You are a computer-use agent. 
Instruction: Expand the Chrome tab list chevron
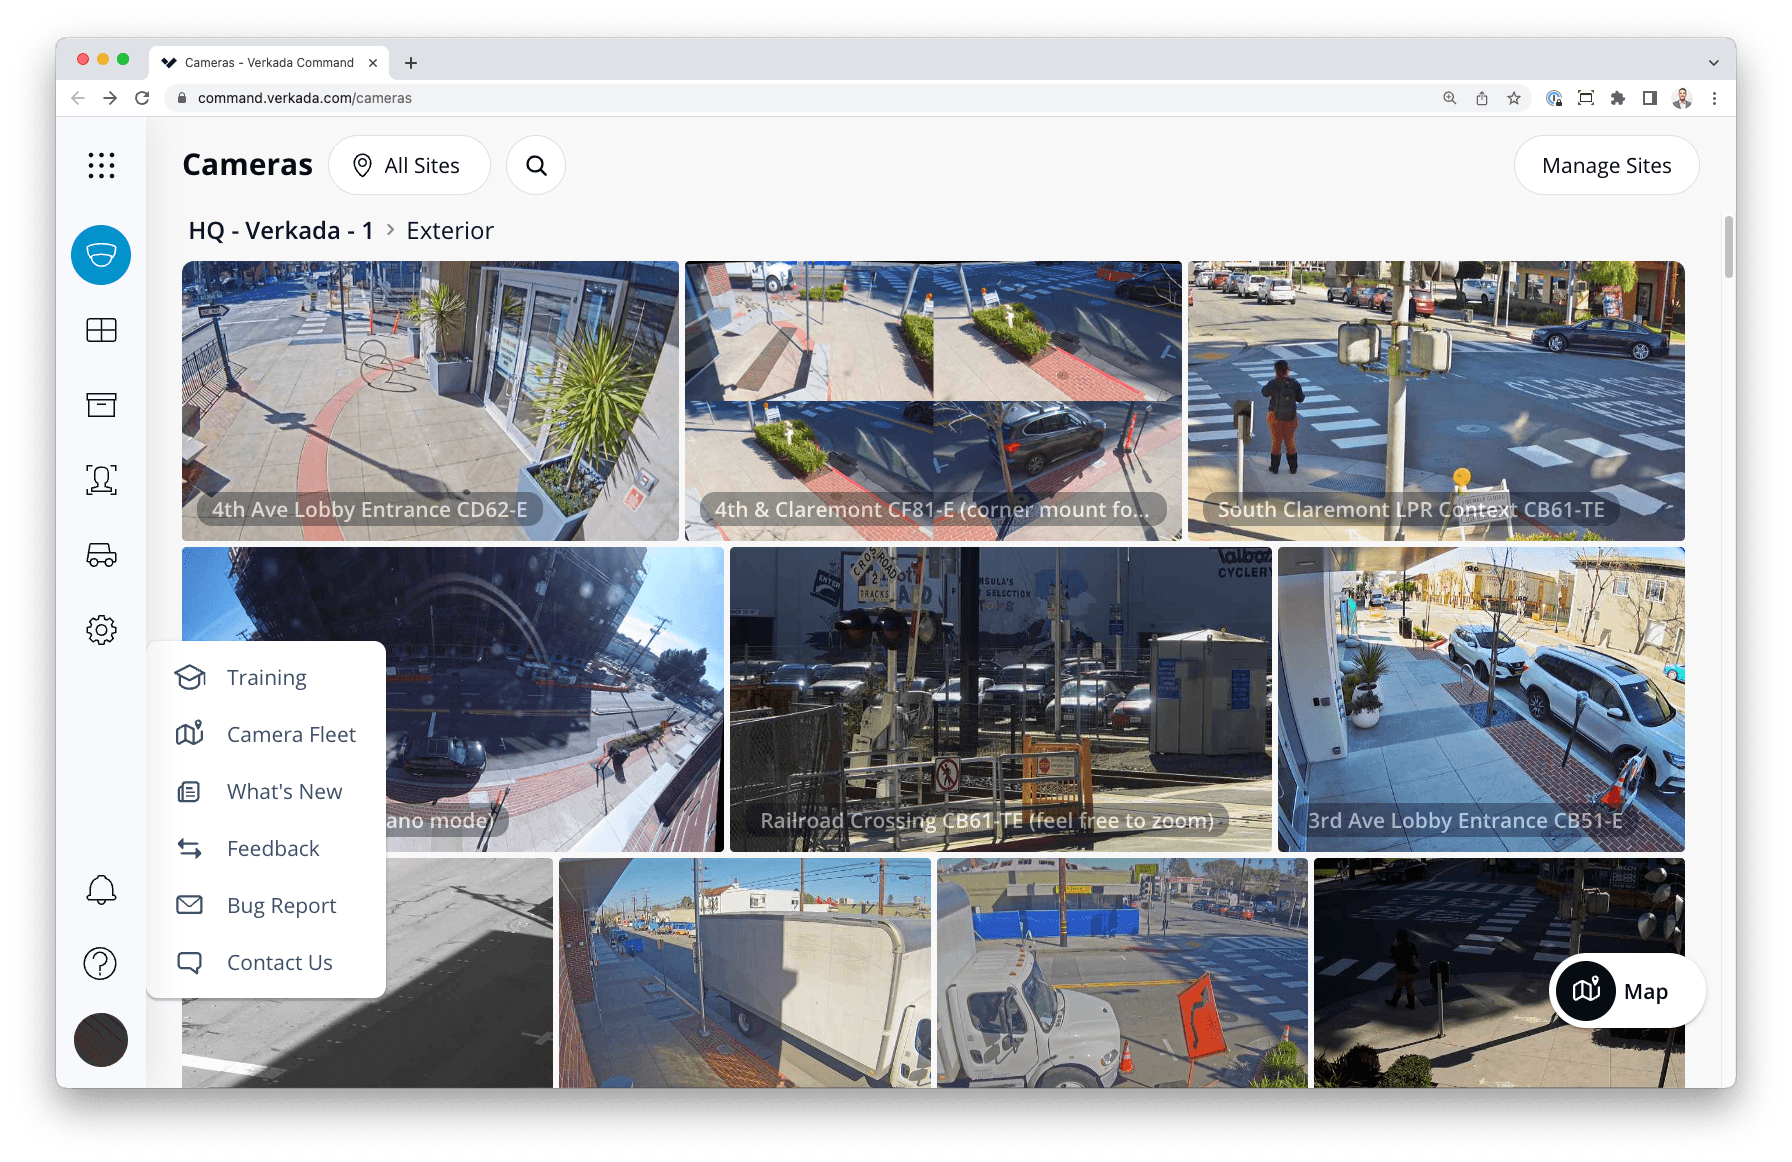click(x=1713, y=62)
